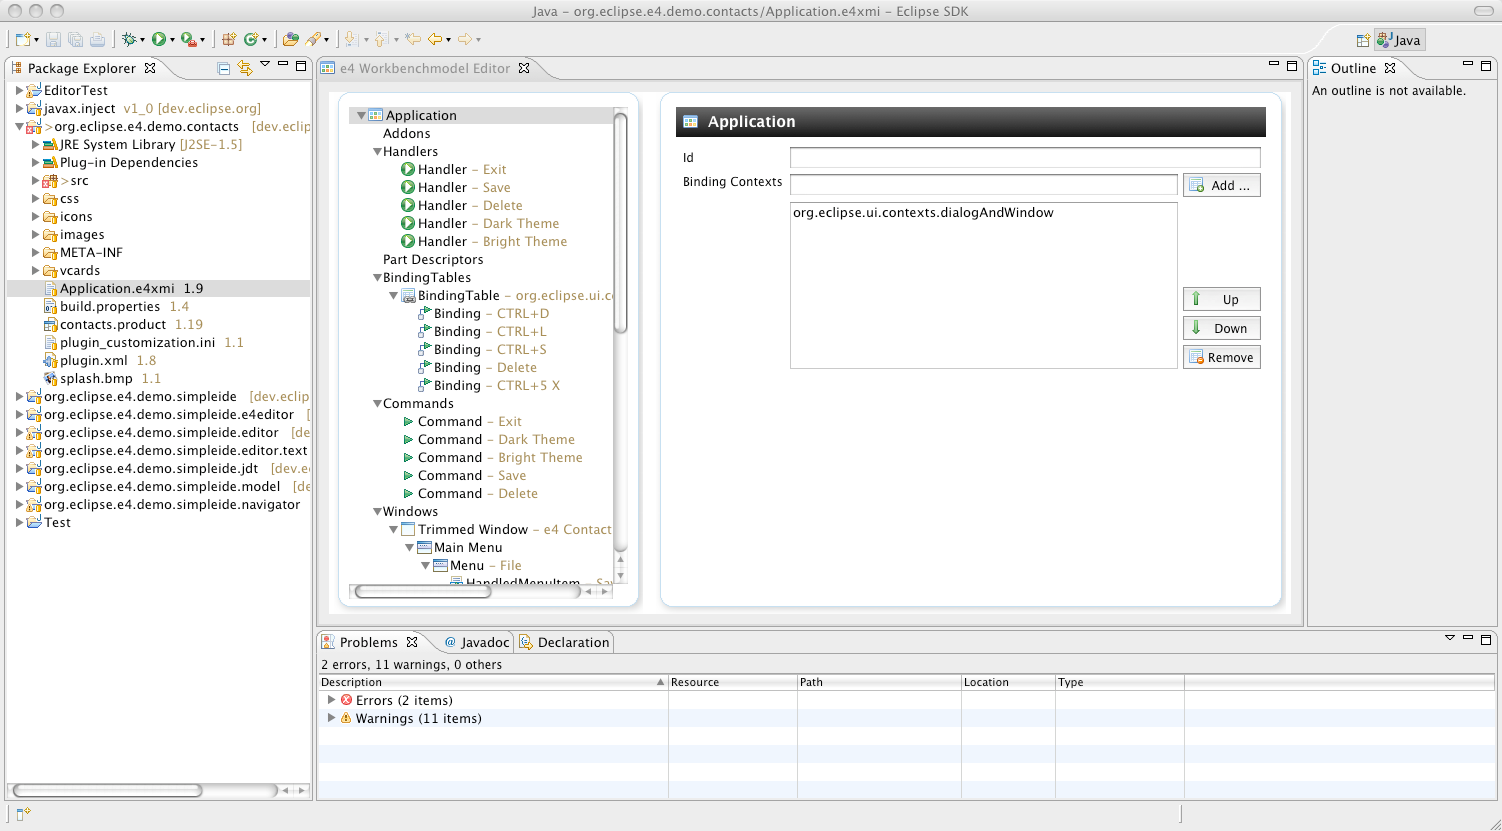Viewport: 1502px width, 831px height.
Task: Open the Package Explorer view menu triangle
Action: pyautogui.click(x=265, y=64)
